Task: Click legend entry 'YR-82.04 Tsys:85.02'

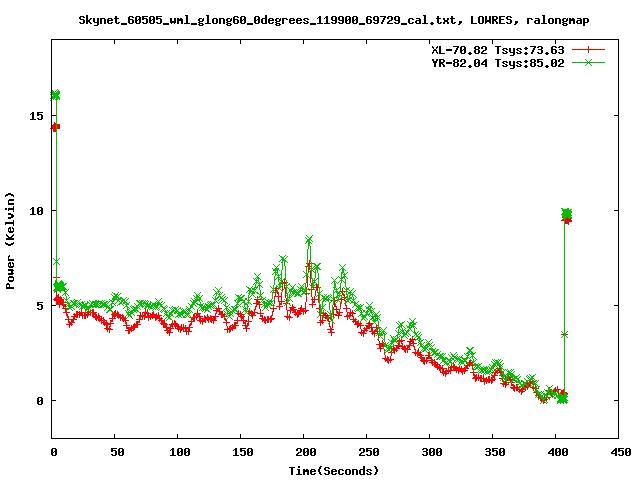Action: [x=498, y=63]
